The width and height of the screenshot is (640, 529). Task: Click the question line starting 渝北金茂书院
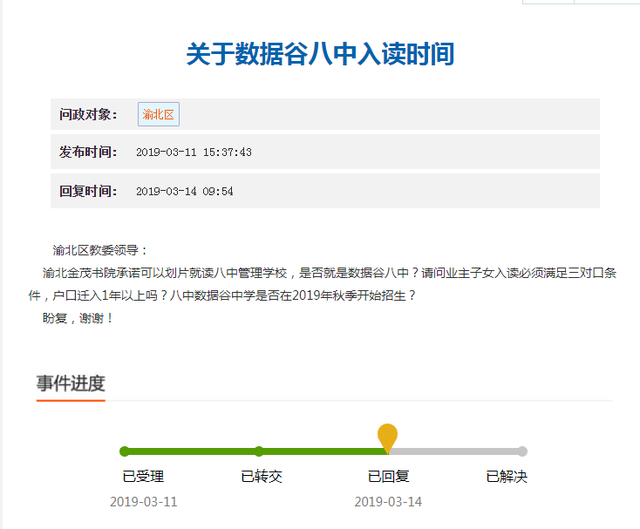(329, 273)
